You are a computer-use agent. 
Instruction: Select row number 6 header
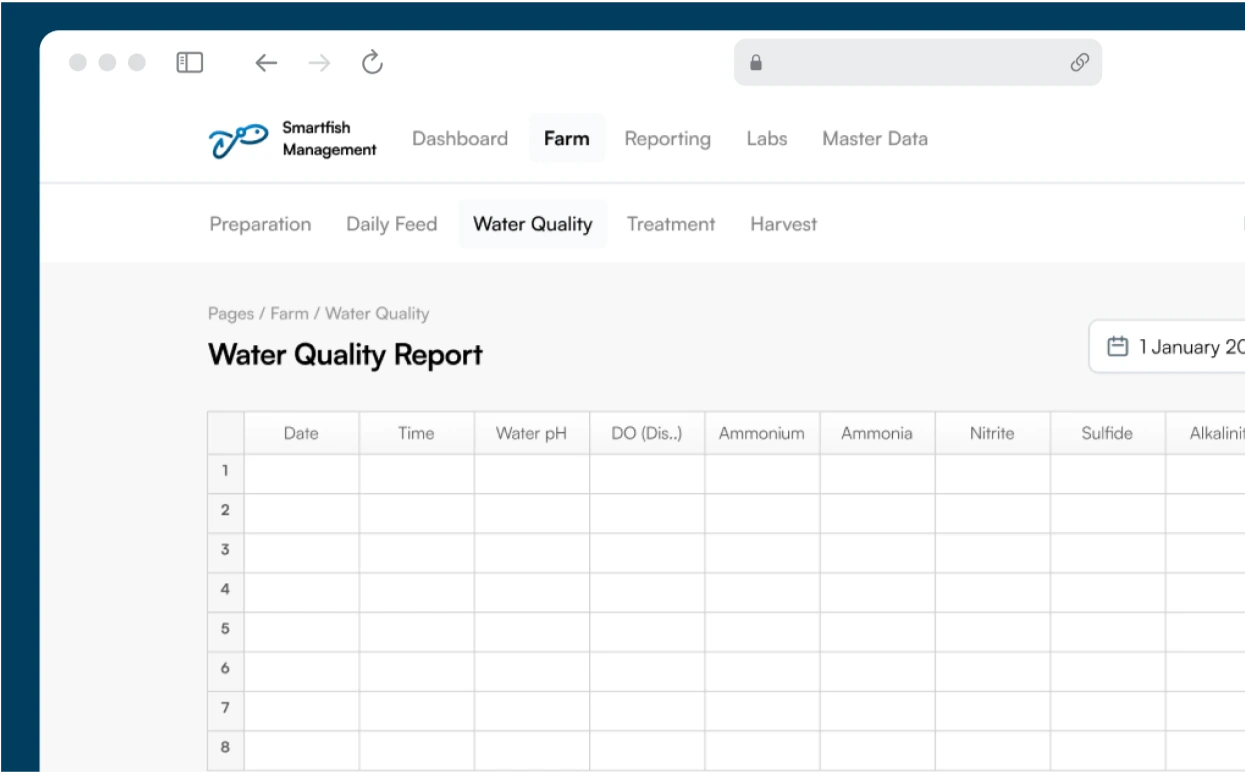click(x=225, y=671)
